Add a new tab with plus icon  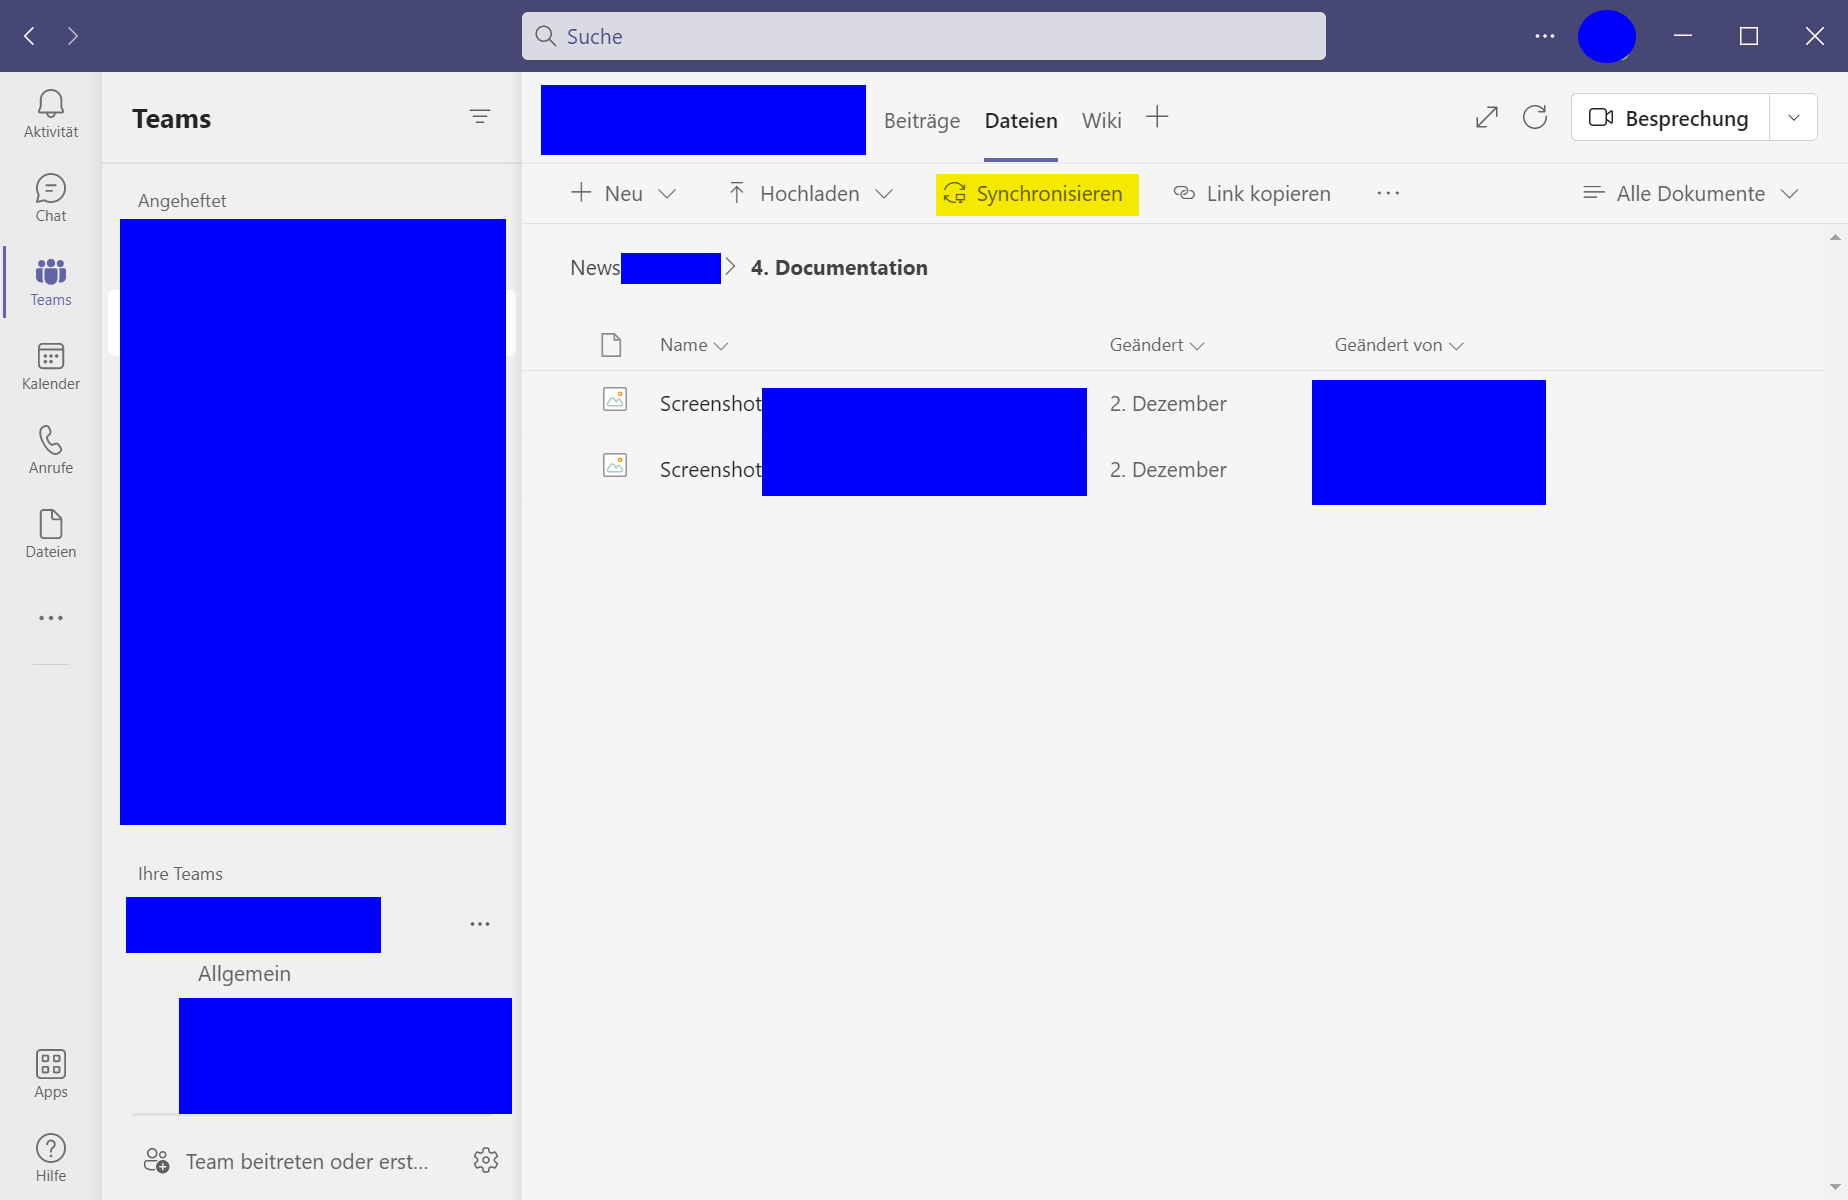tap(1157, 117)
